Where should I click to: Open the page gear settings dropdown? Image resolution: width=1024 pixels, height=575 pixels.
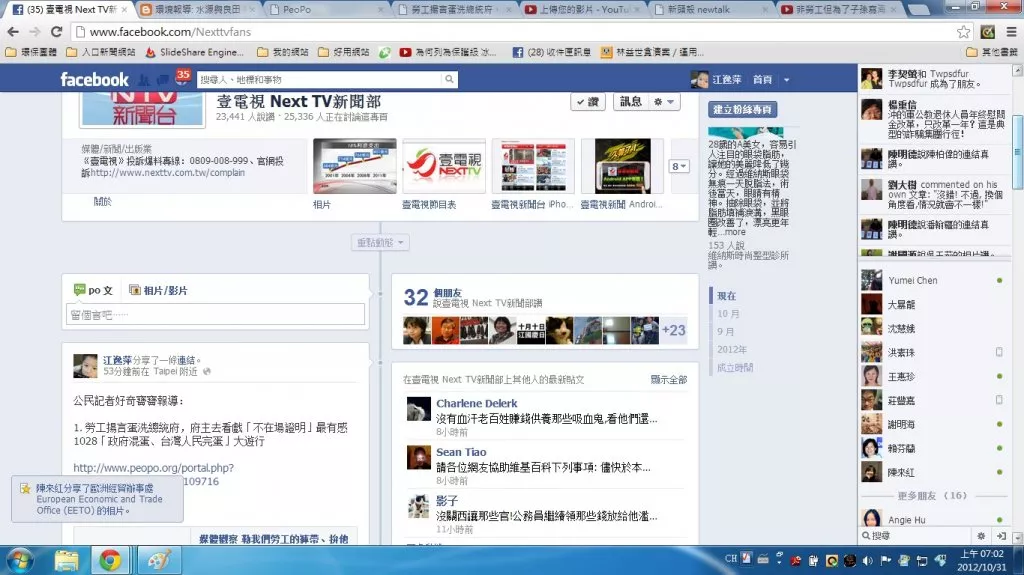click(664, 102)
